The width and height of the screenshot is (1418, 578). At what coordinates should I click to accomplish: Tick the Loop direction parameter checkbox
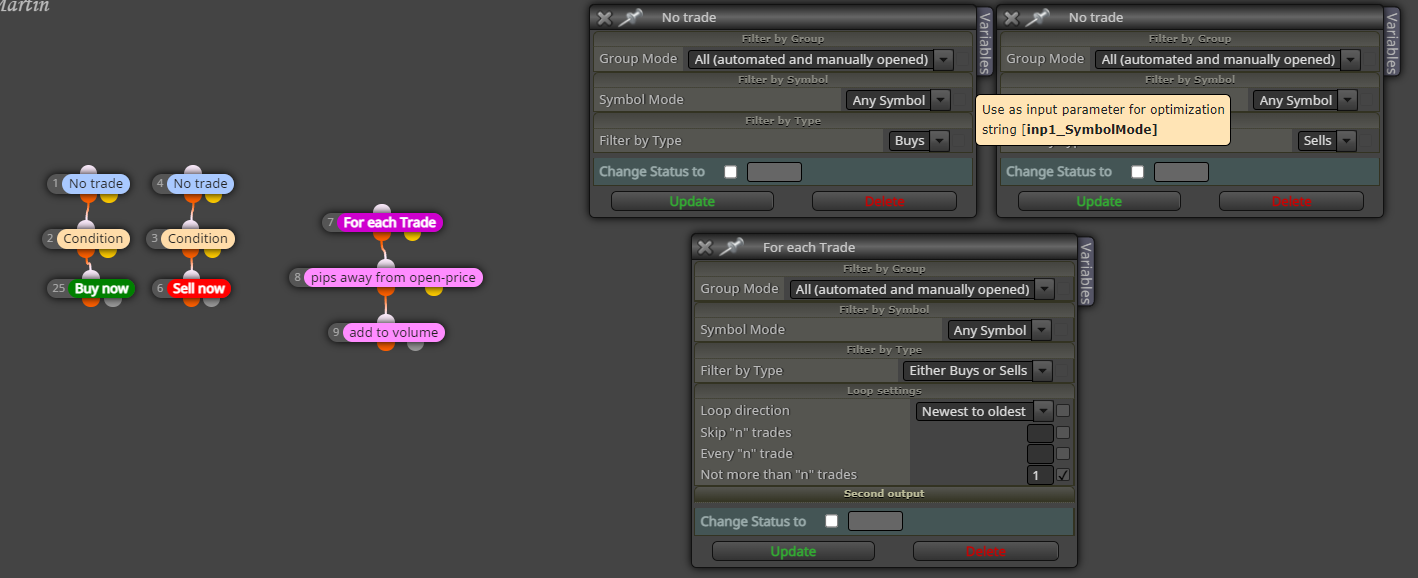[1063, 411]
